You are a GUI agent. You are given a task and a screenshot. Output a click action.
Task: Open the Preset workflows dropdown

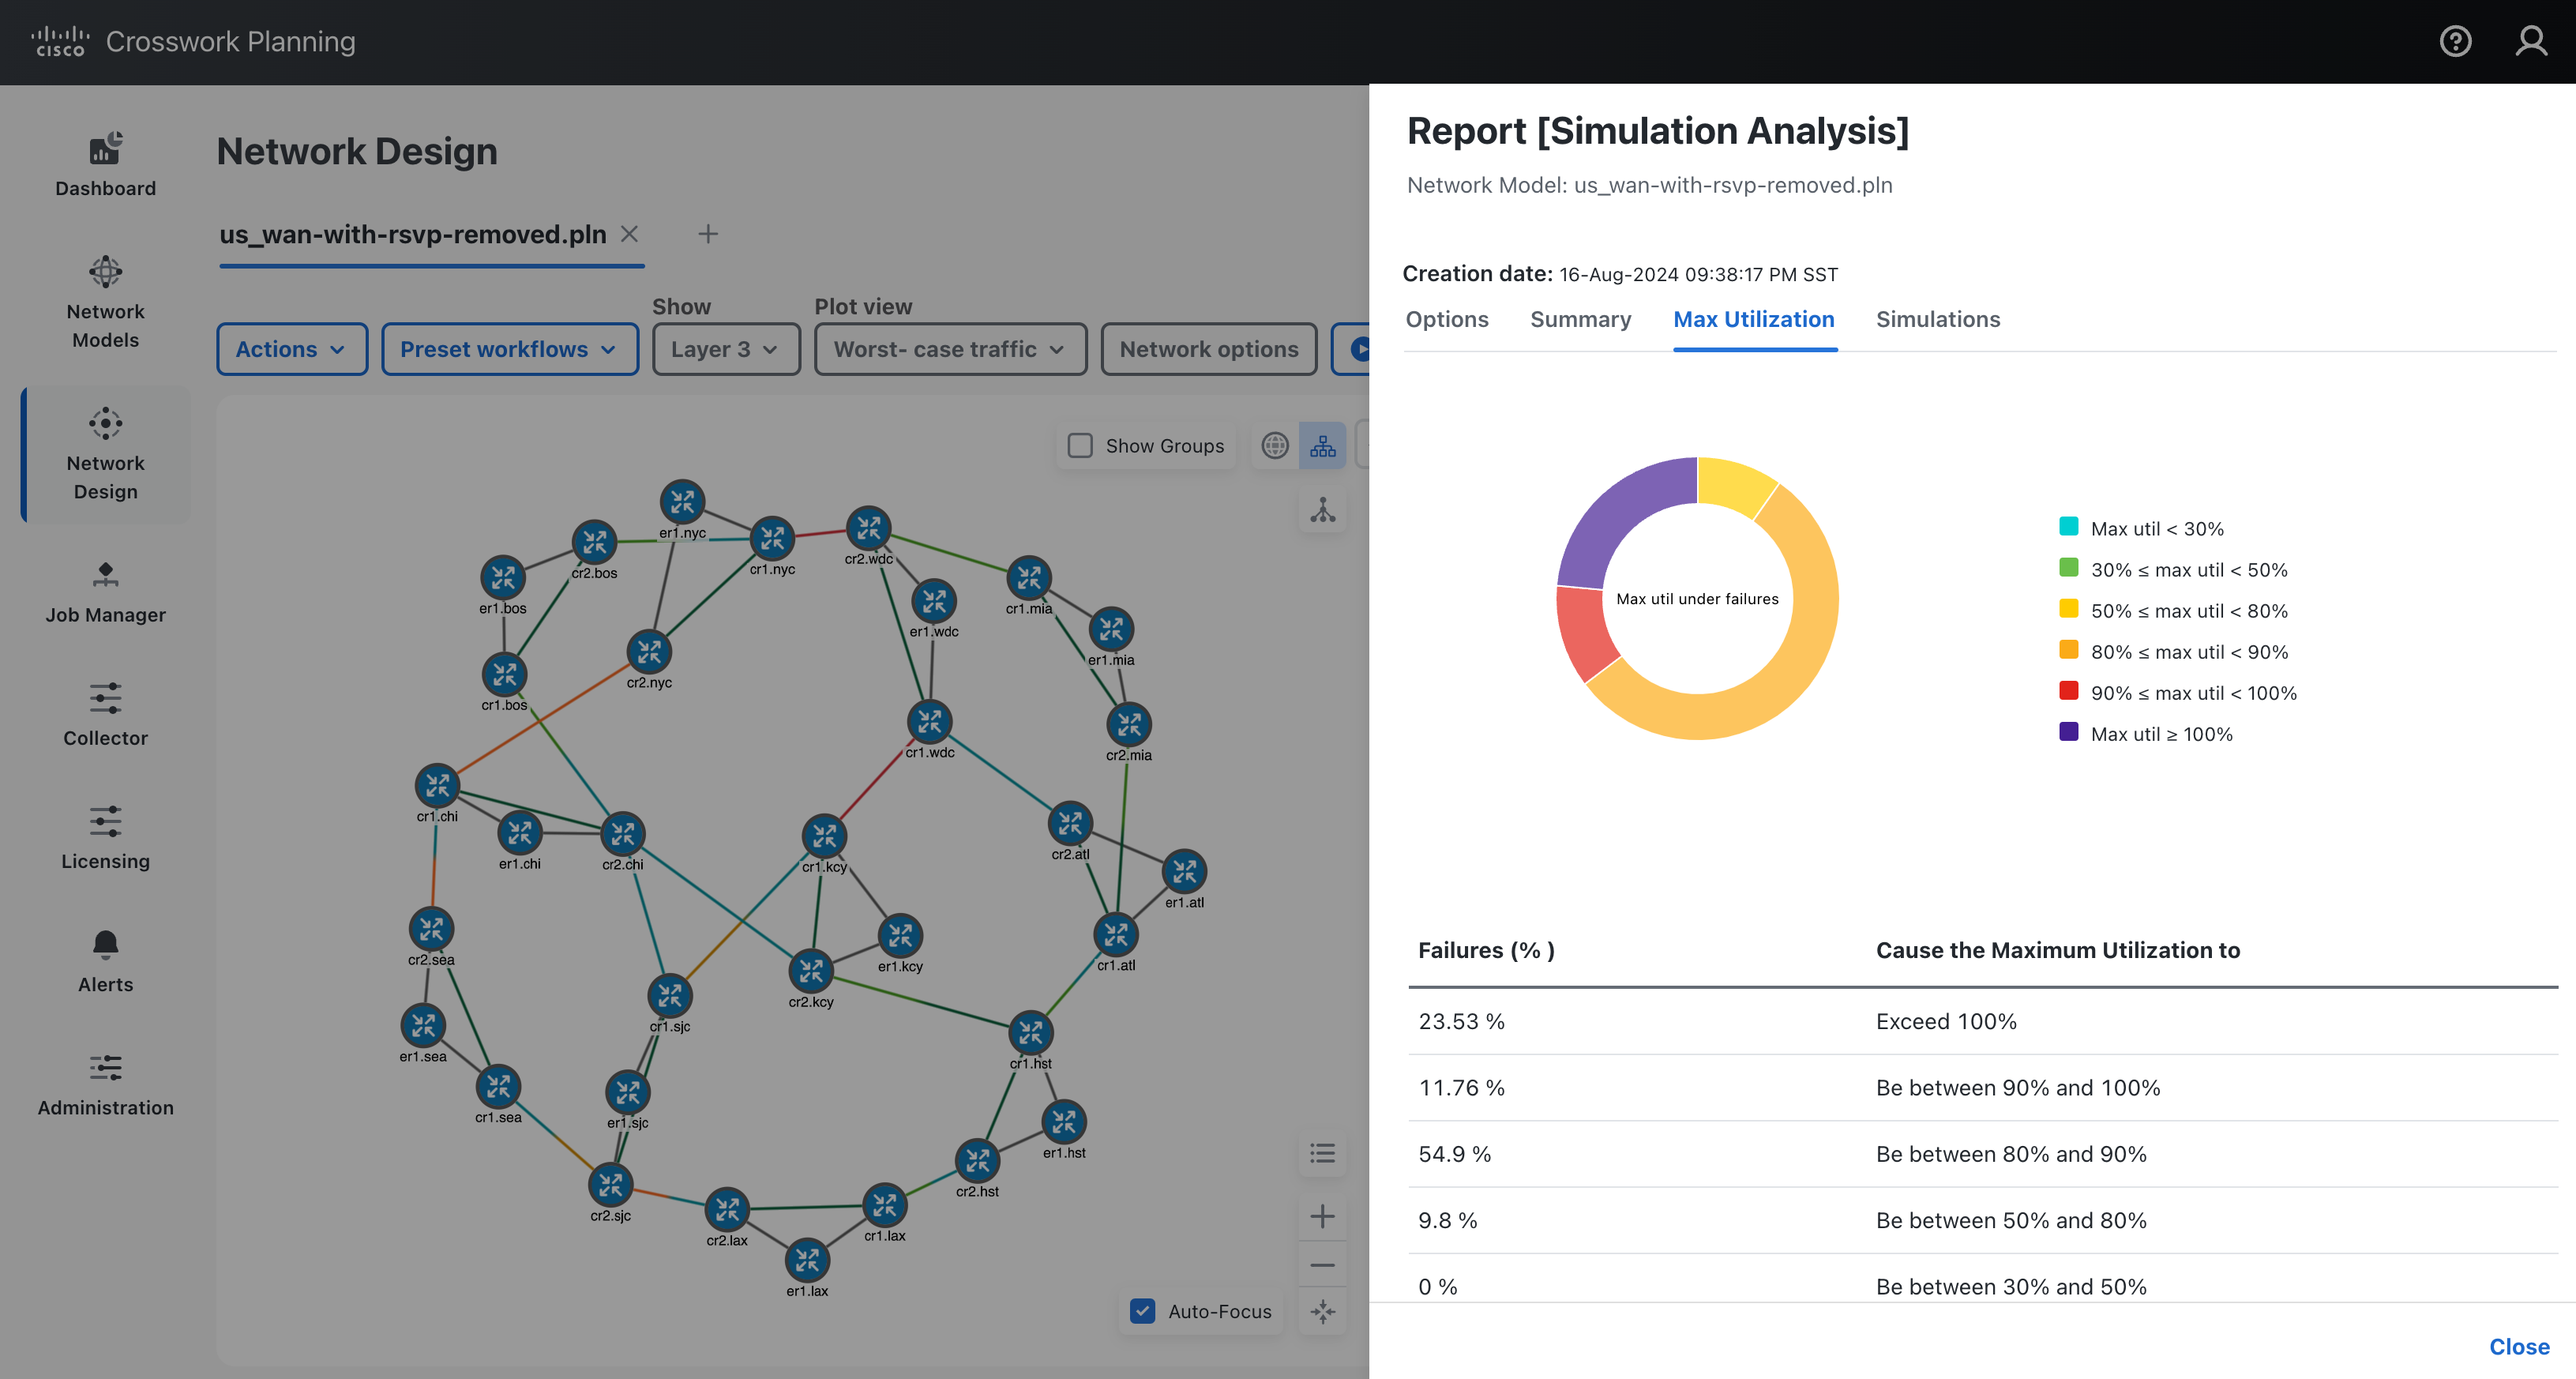(508, 349)
